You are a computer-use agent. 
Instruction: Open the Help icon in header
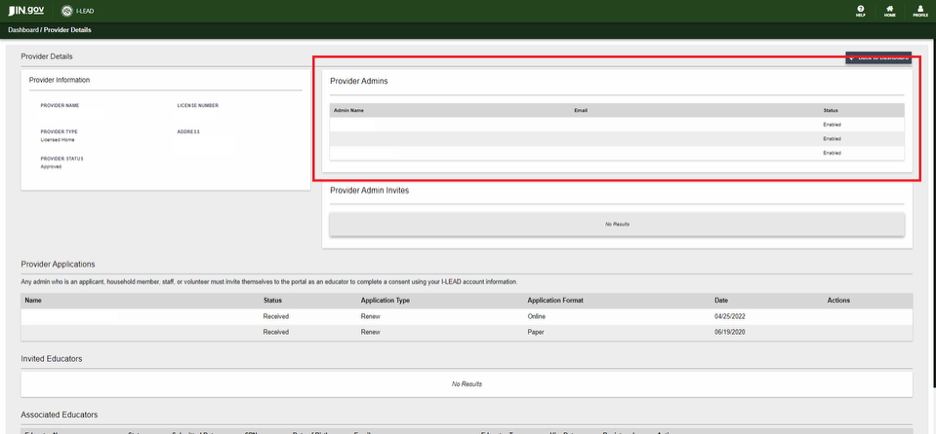tap(860, 11)
